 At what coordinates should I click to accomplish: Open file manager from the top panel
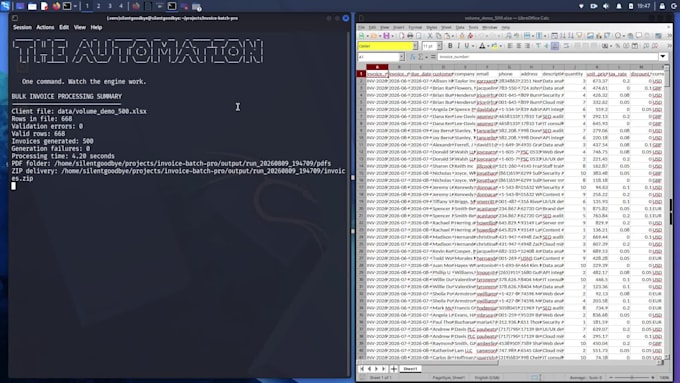[x=32, y=6]
